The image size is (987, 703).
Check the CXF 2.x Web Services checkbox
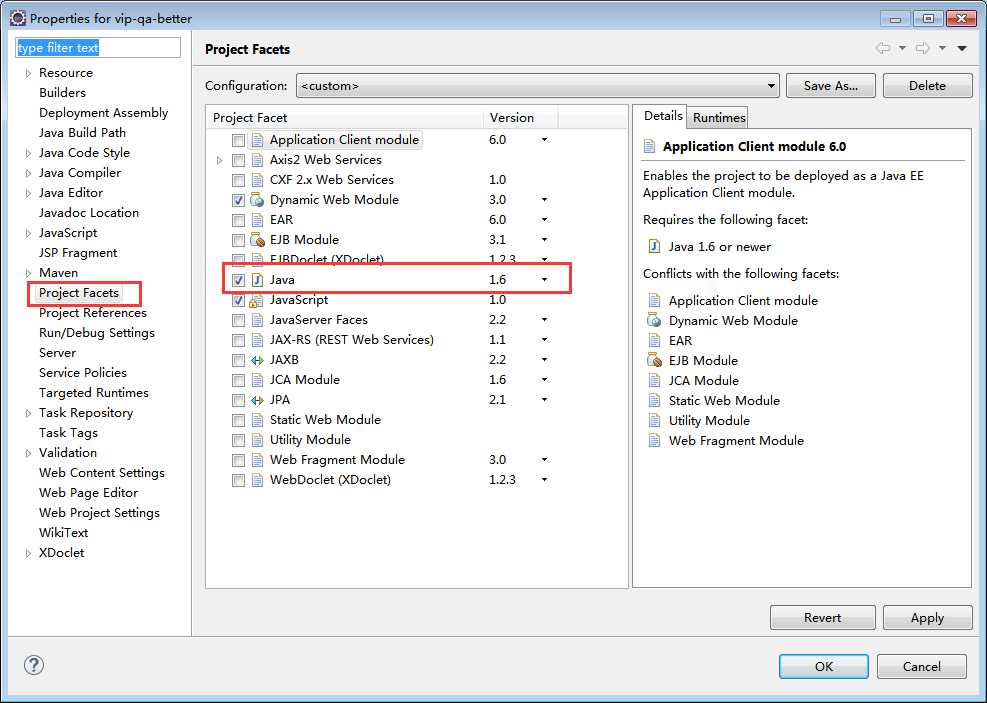(238, 181)
